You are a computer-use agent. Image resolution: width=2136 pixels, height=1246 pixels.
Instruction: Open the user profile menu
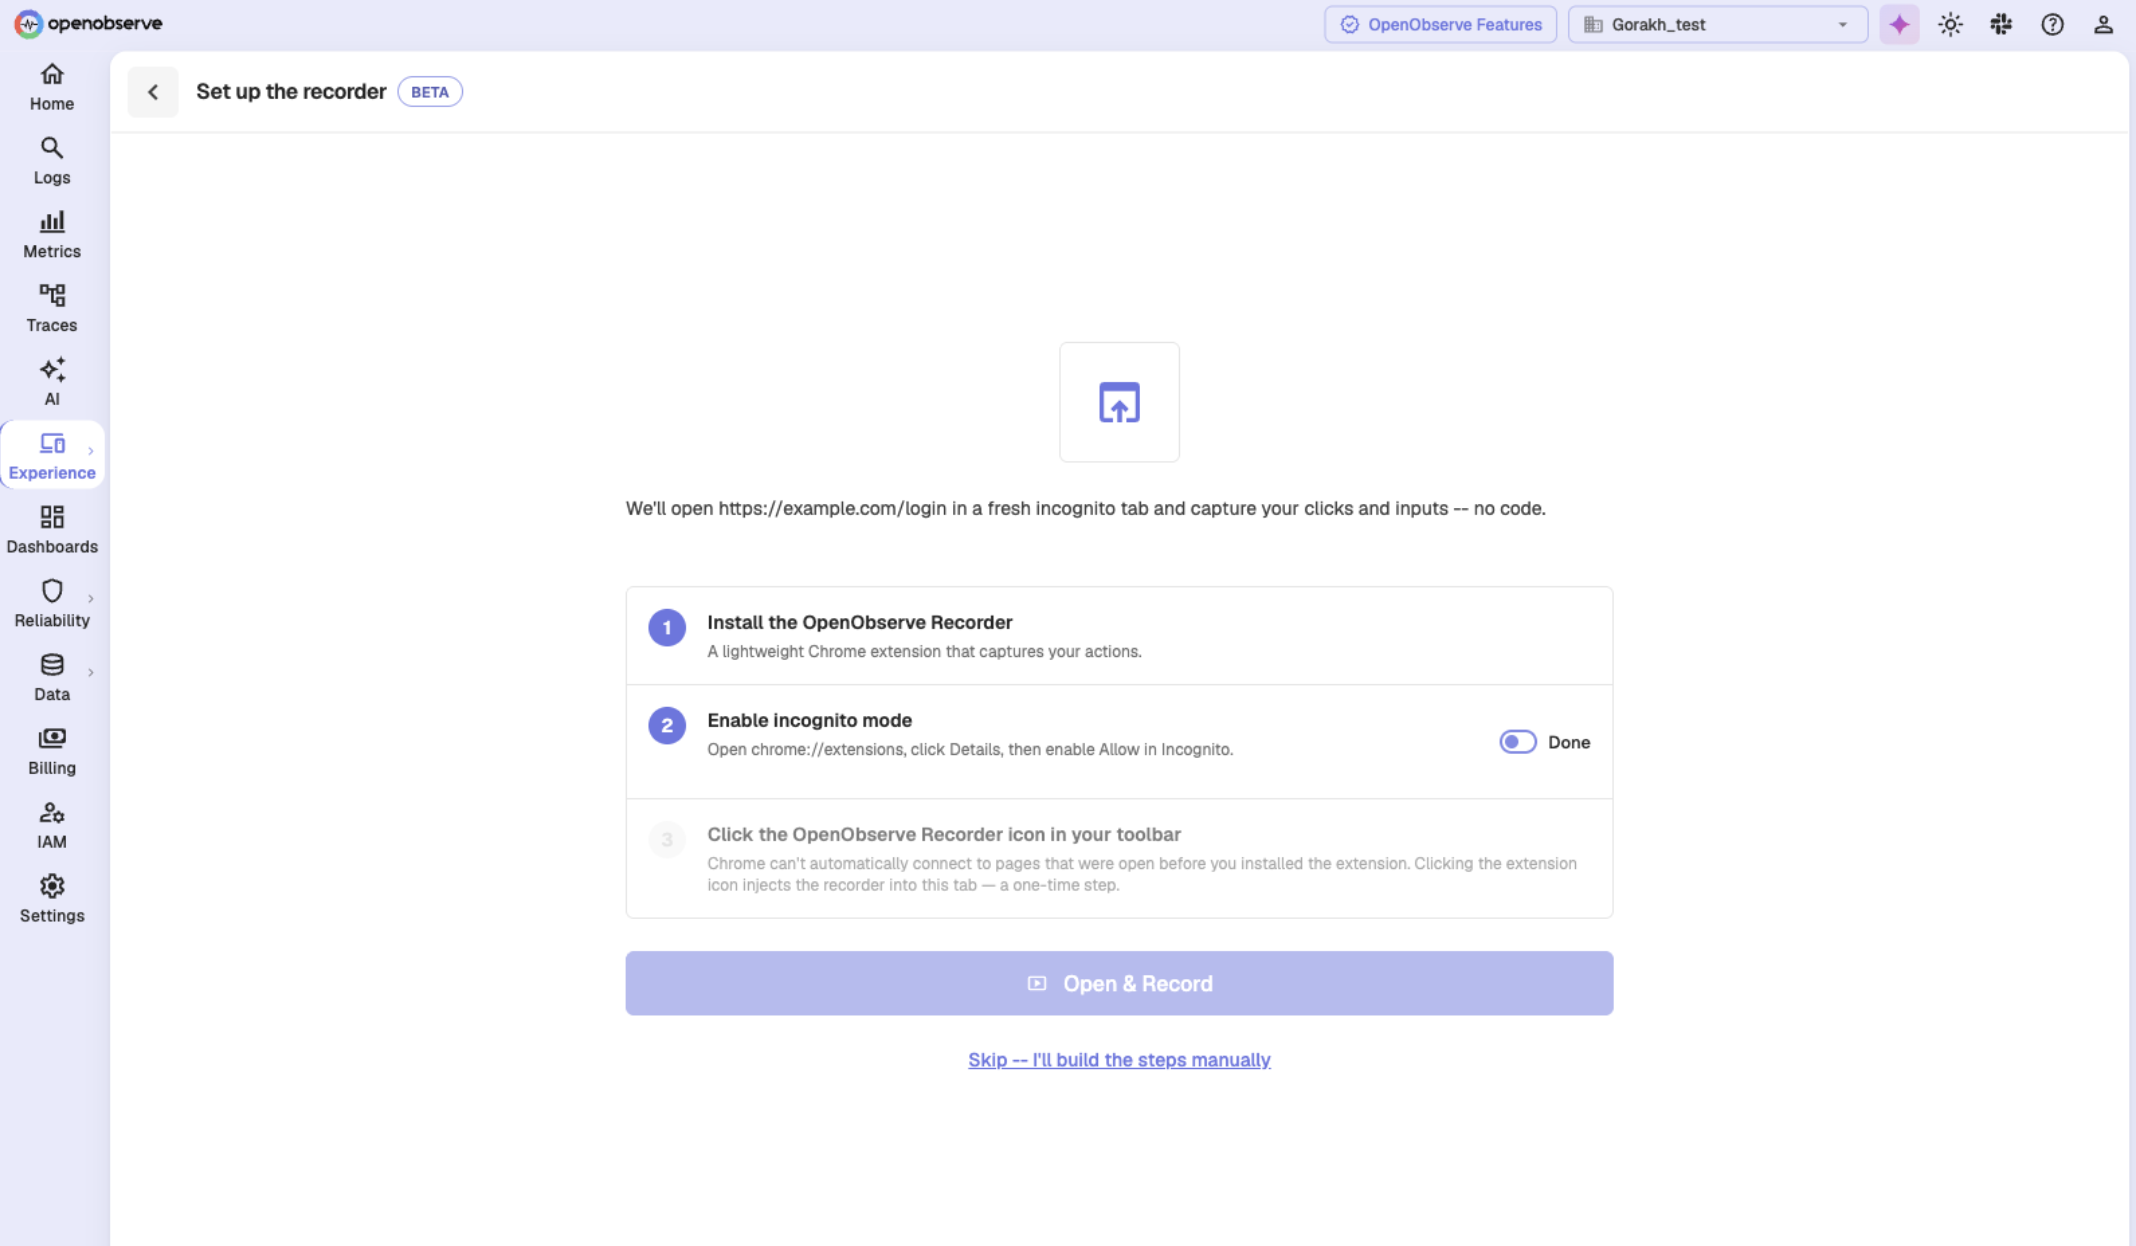coord(2103,24)
